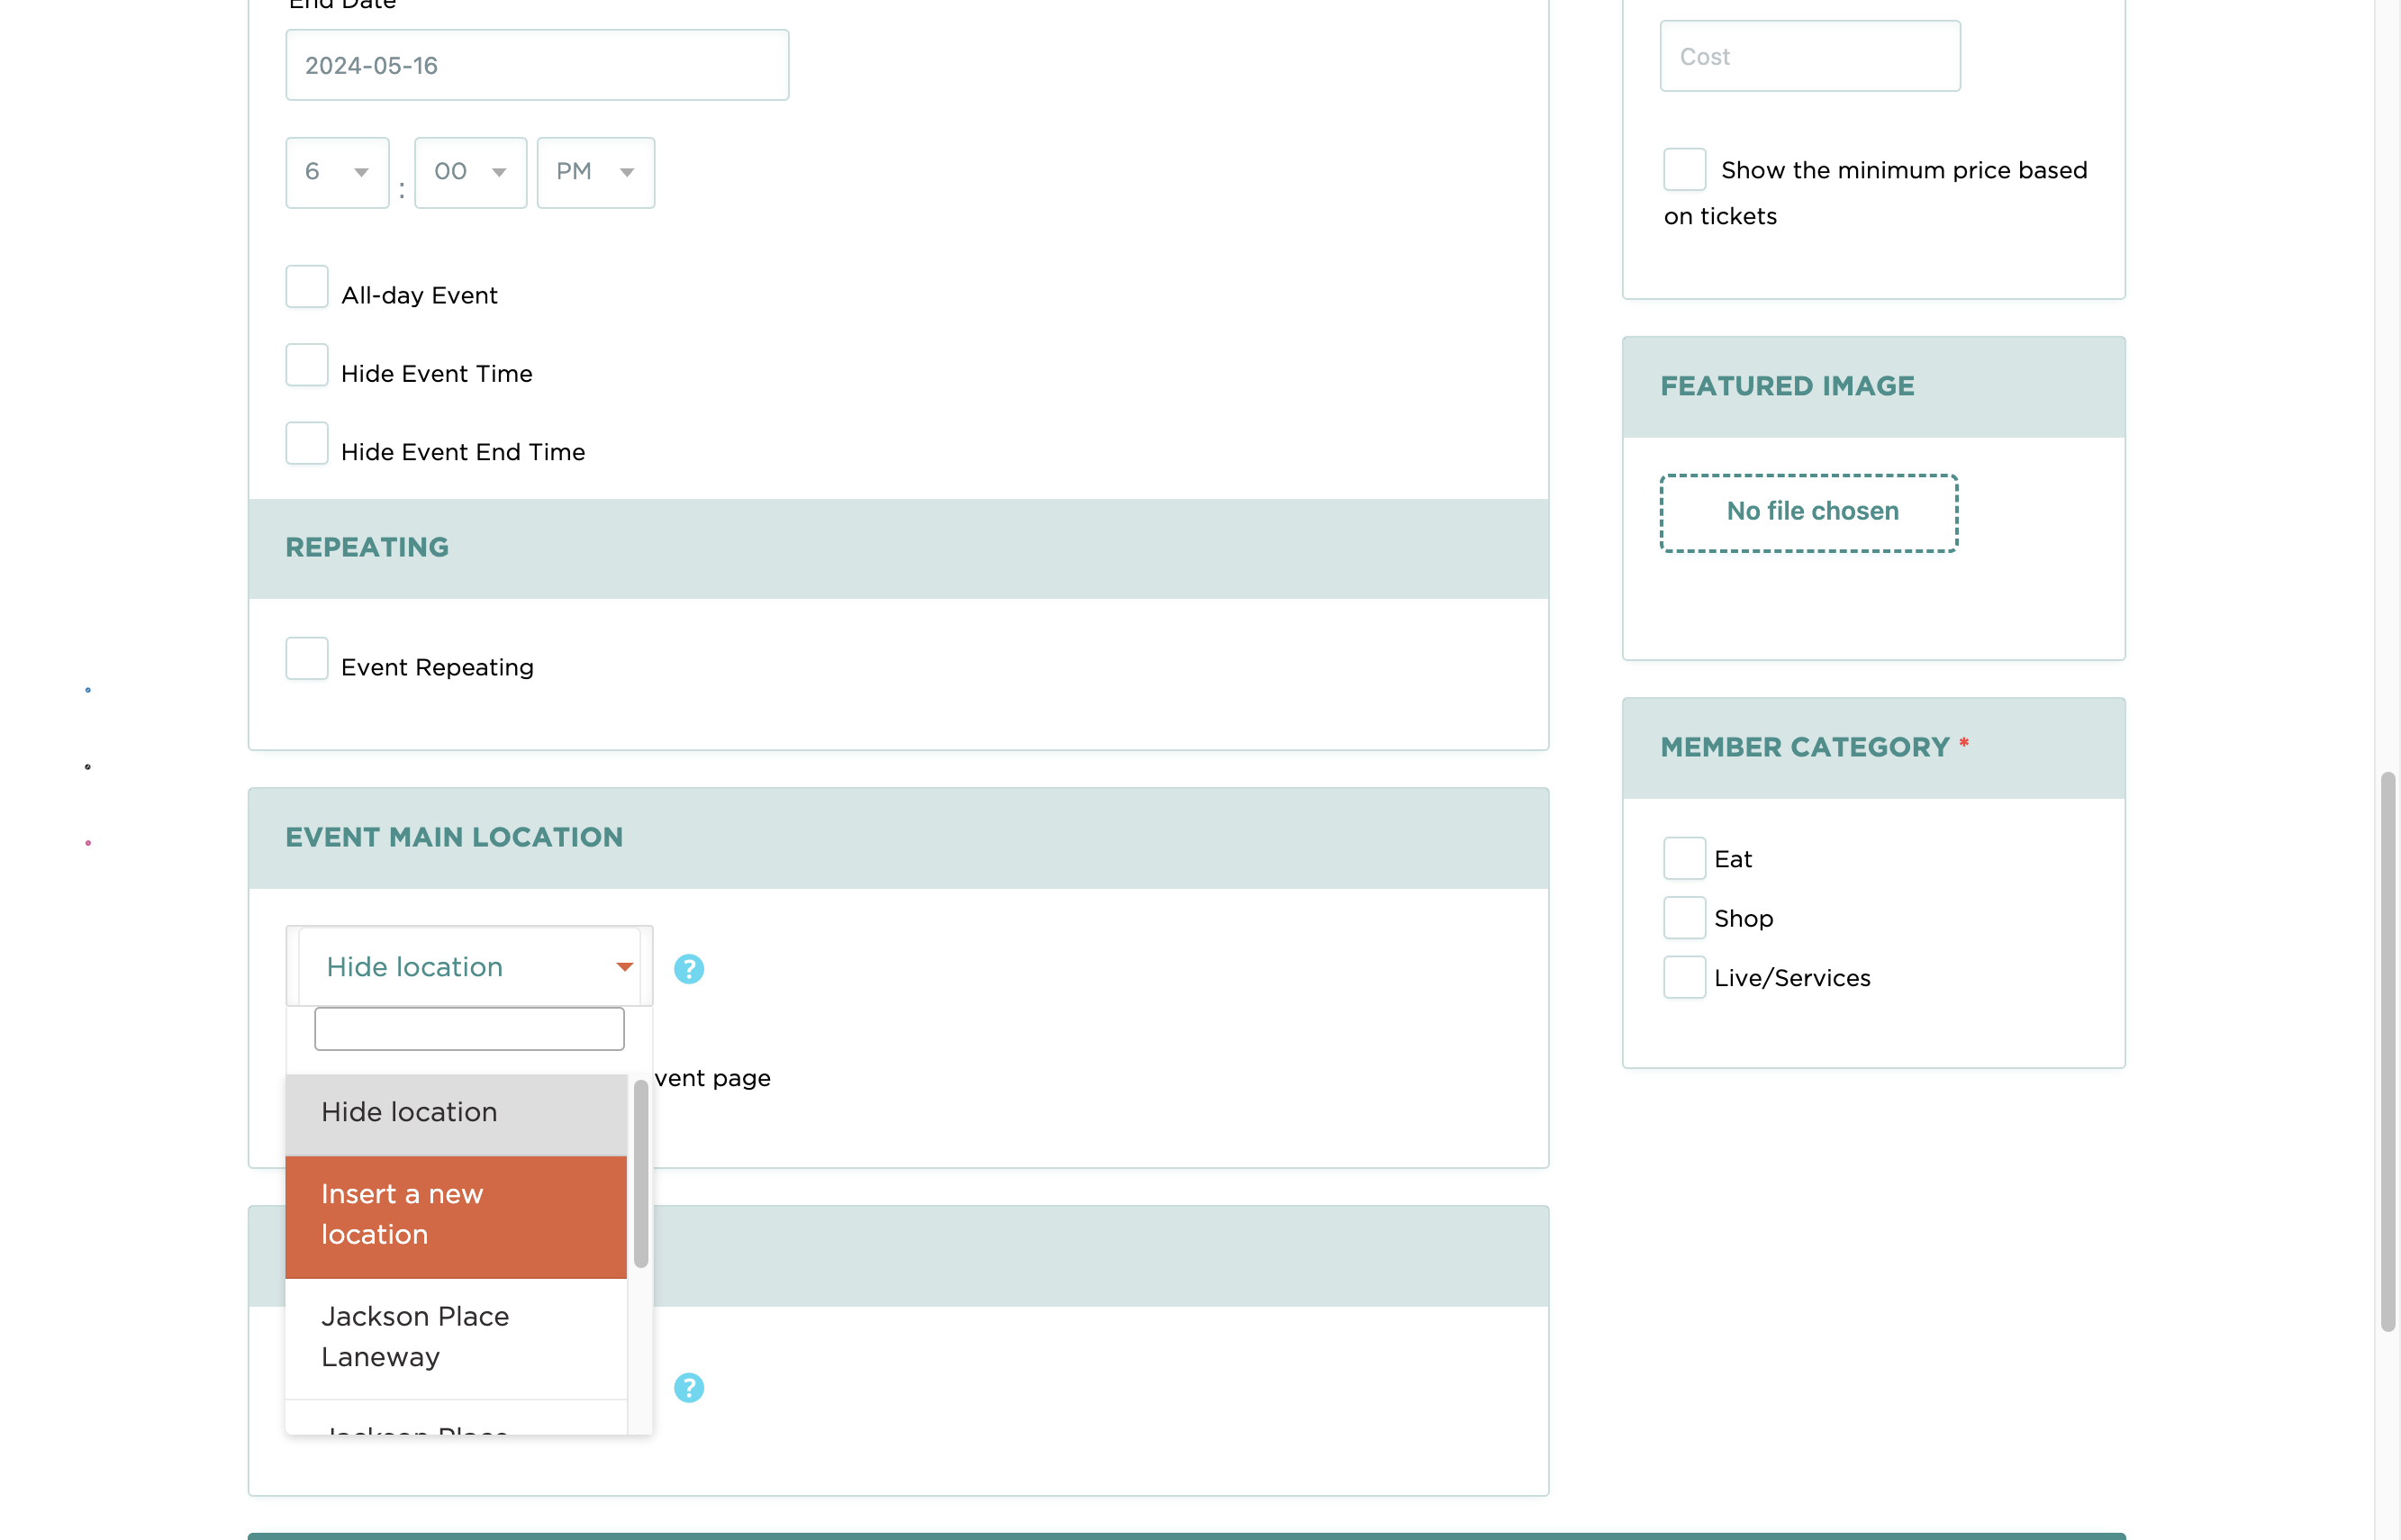Open the end hour dropdown showing 6

(x=337, y=172)
